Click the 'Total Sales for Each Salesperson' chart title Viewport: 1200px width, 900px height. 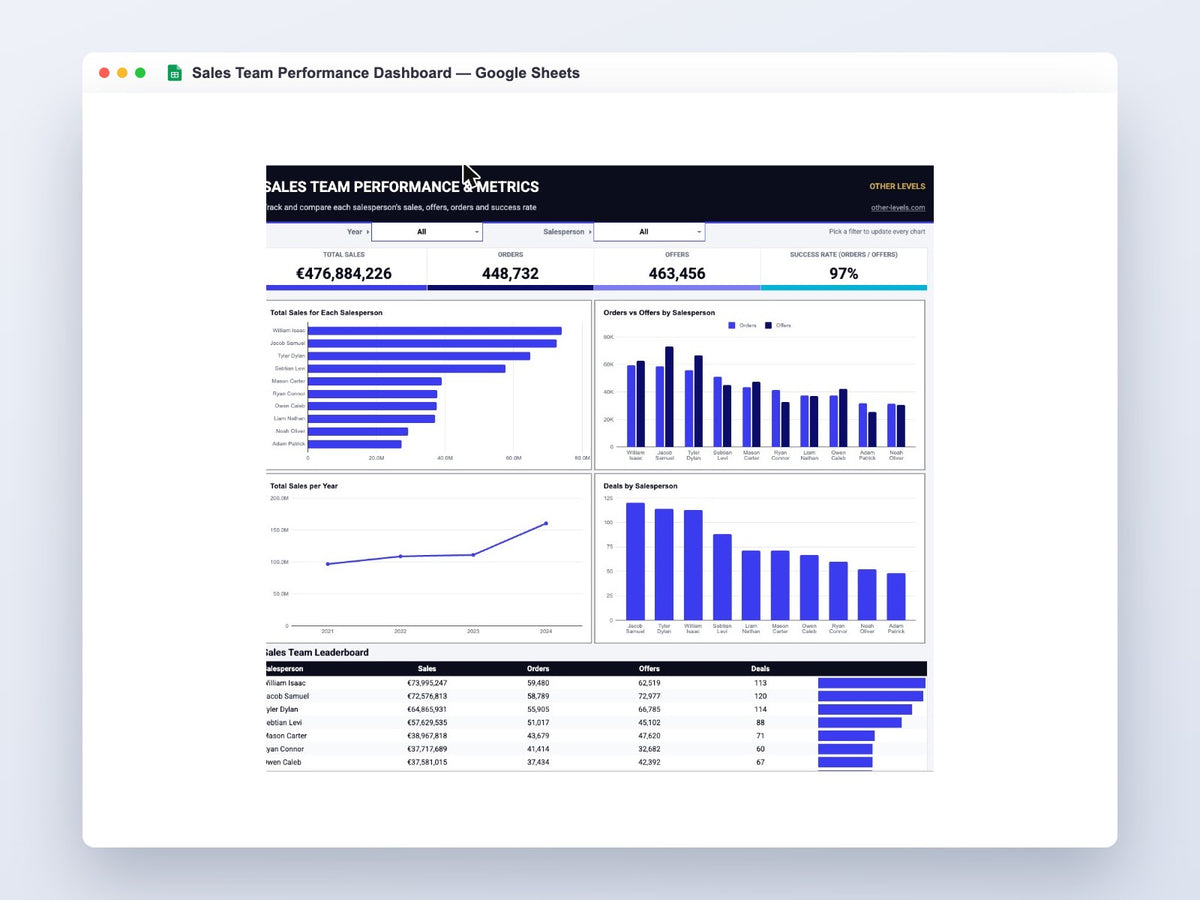pos(326,313)
